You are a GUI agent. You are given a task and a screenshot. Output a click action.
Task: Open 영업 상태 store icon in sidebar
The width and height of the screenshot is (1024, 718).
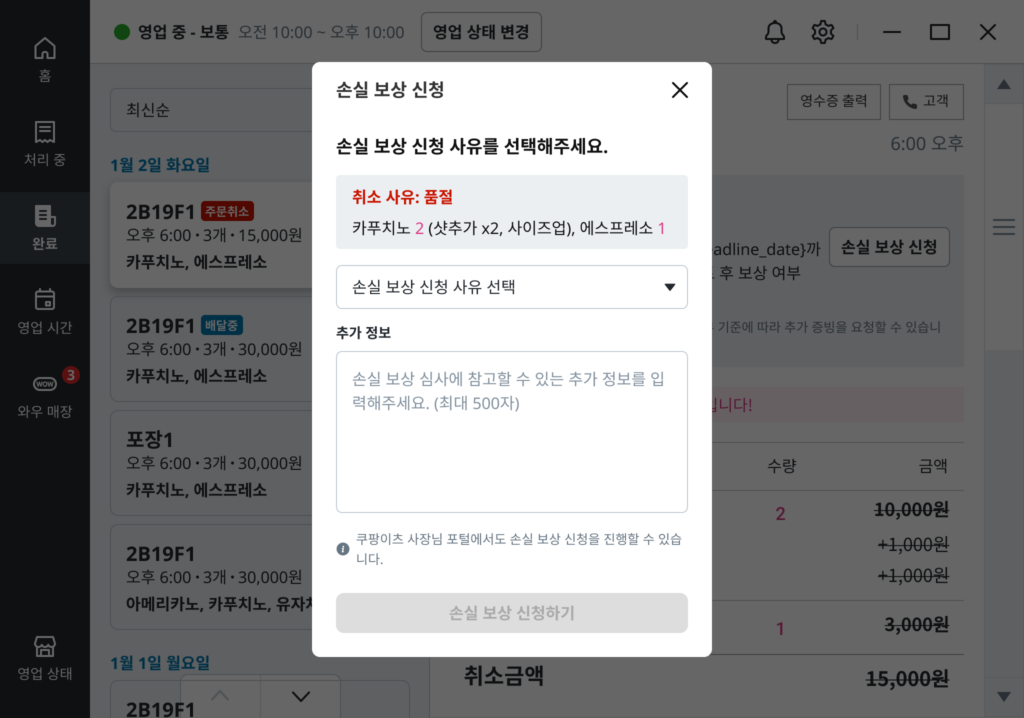tap(45, 656)
